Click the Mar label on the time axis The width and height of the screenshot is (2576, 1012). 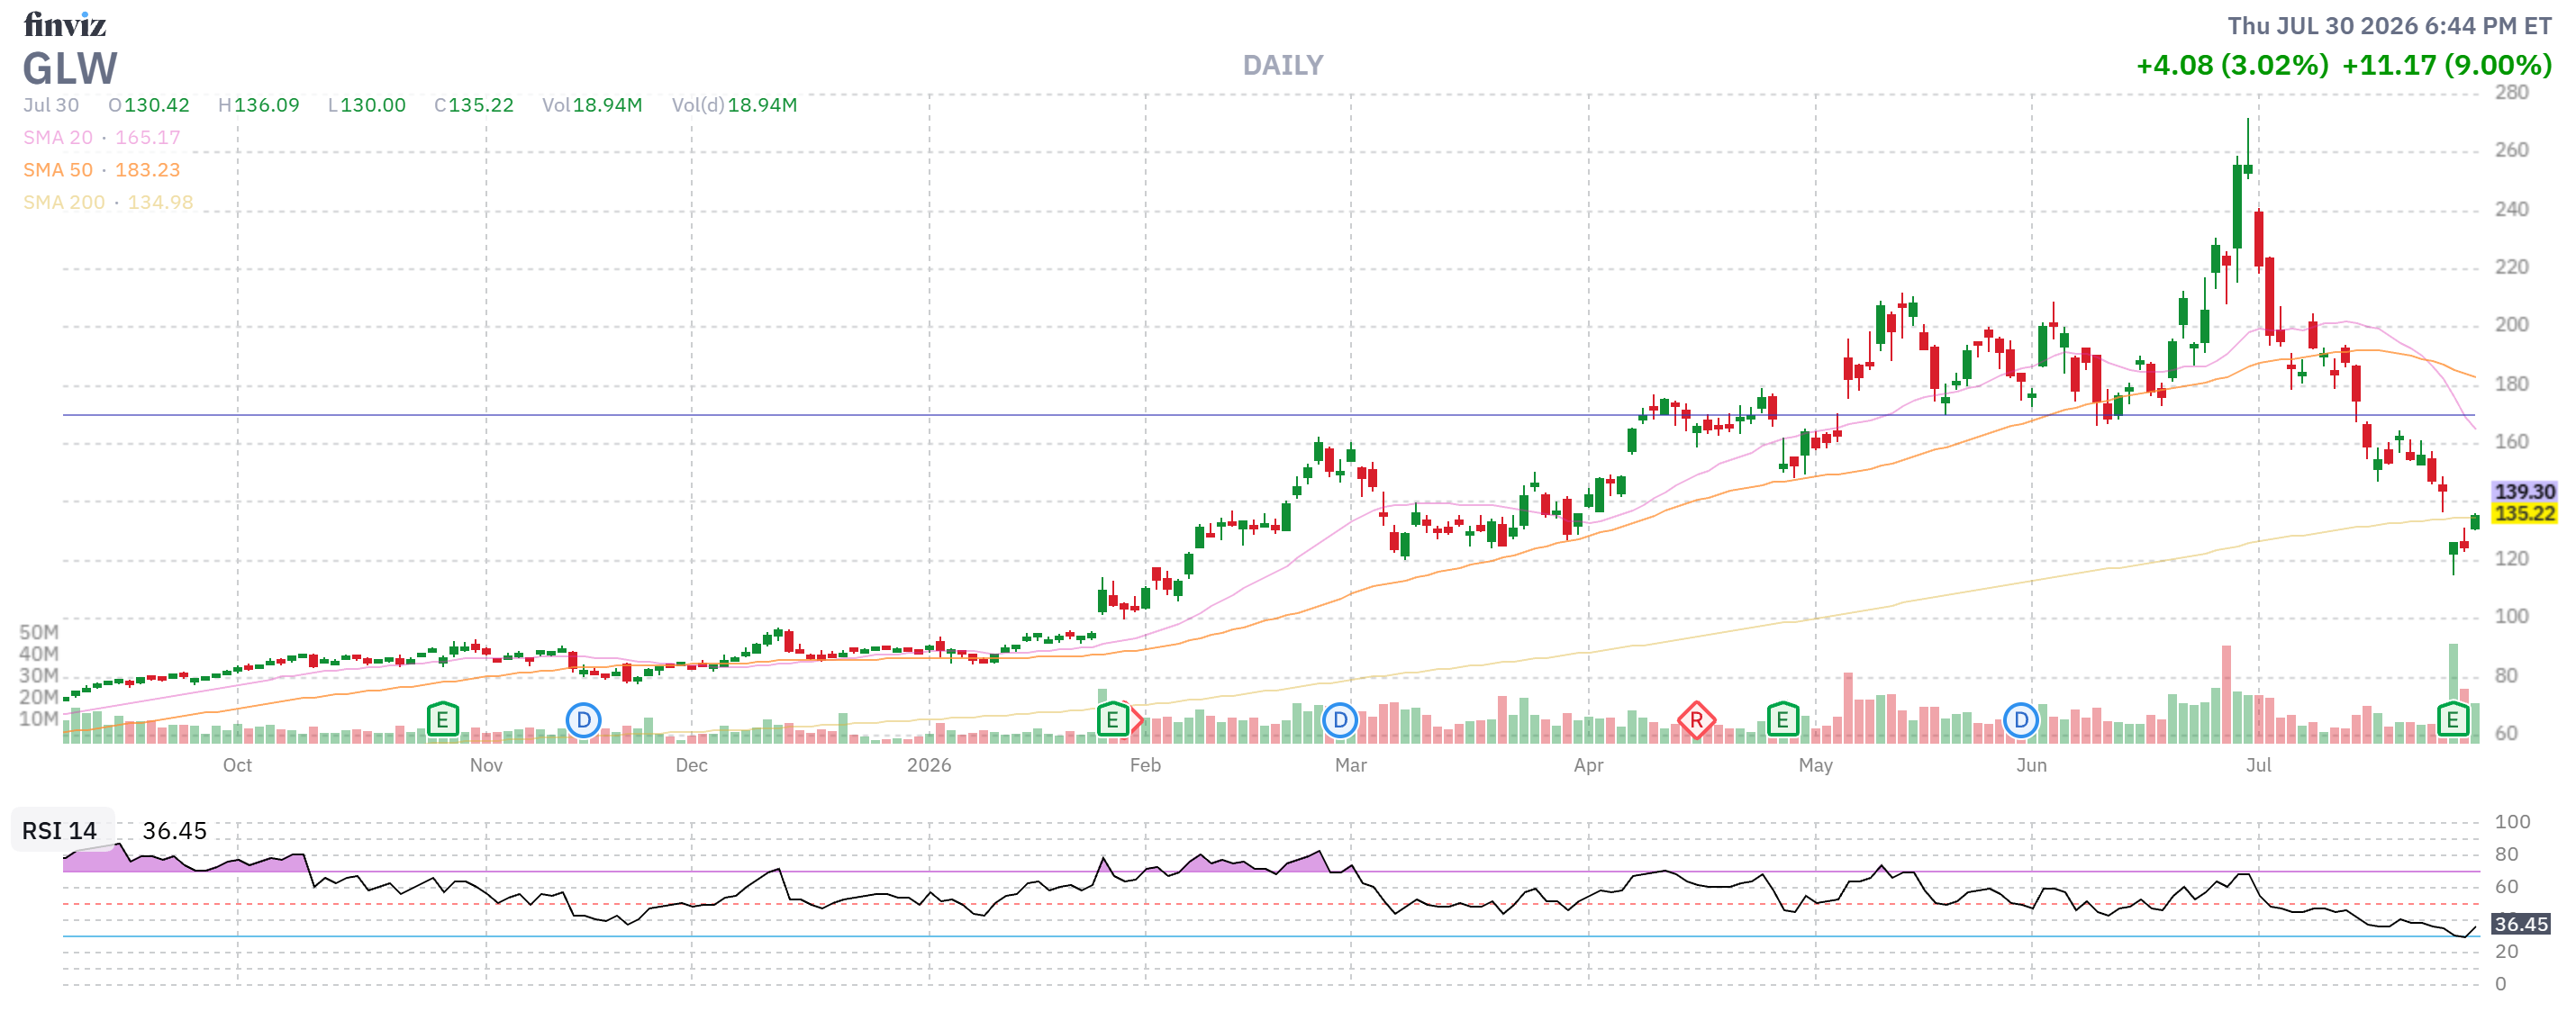1351,765
